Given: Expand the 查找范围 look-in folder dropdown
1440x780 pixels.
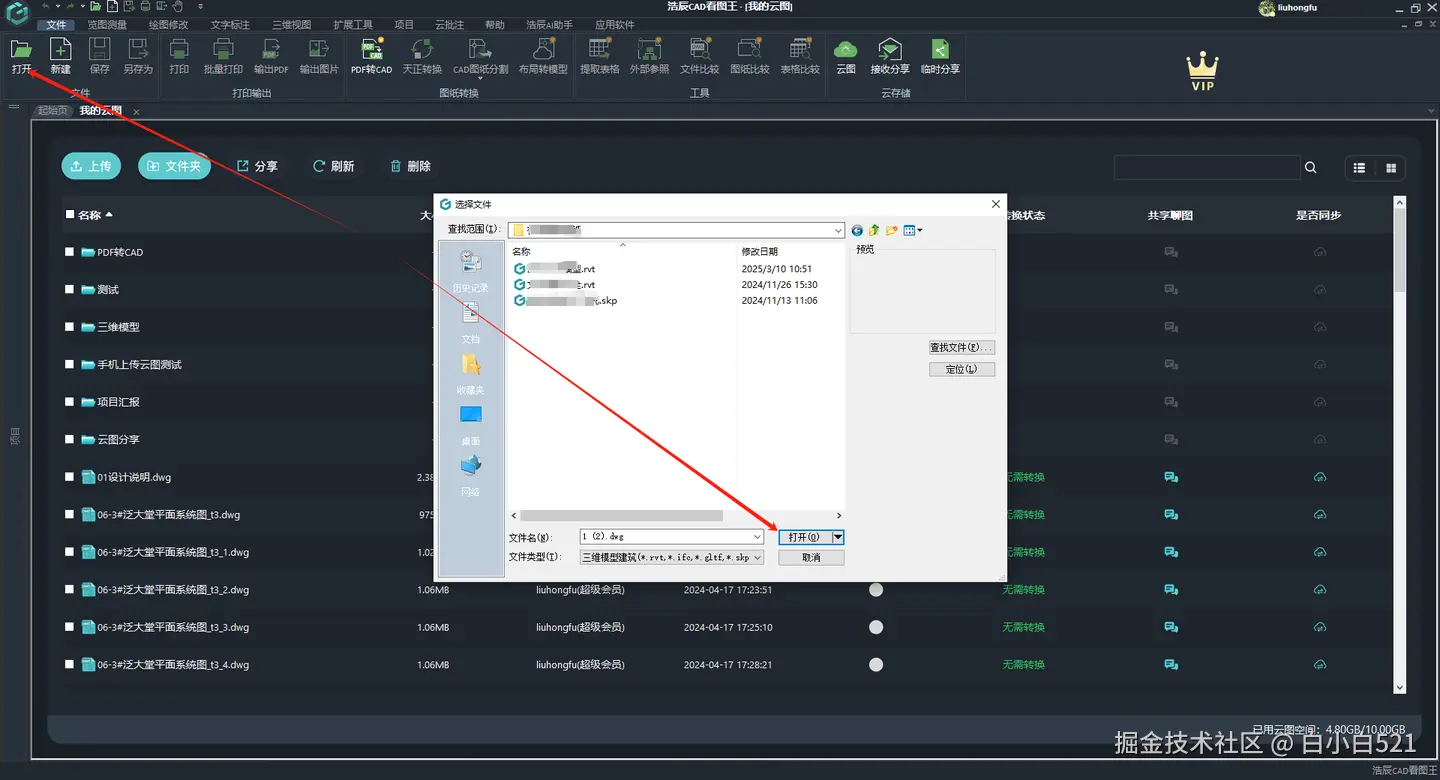Looking at the screenshot, I should tap(838, 230).
